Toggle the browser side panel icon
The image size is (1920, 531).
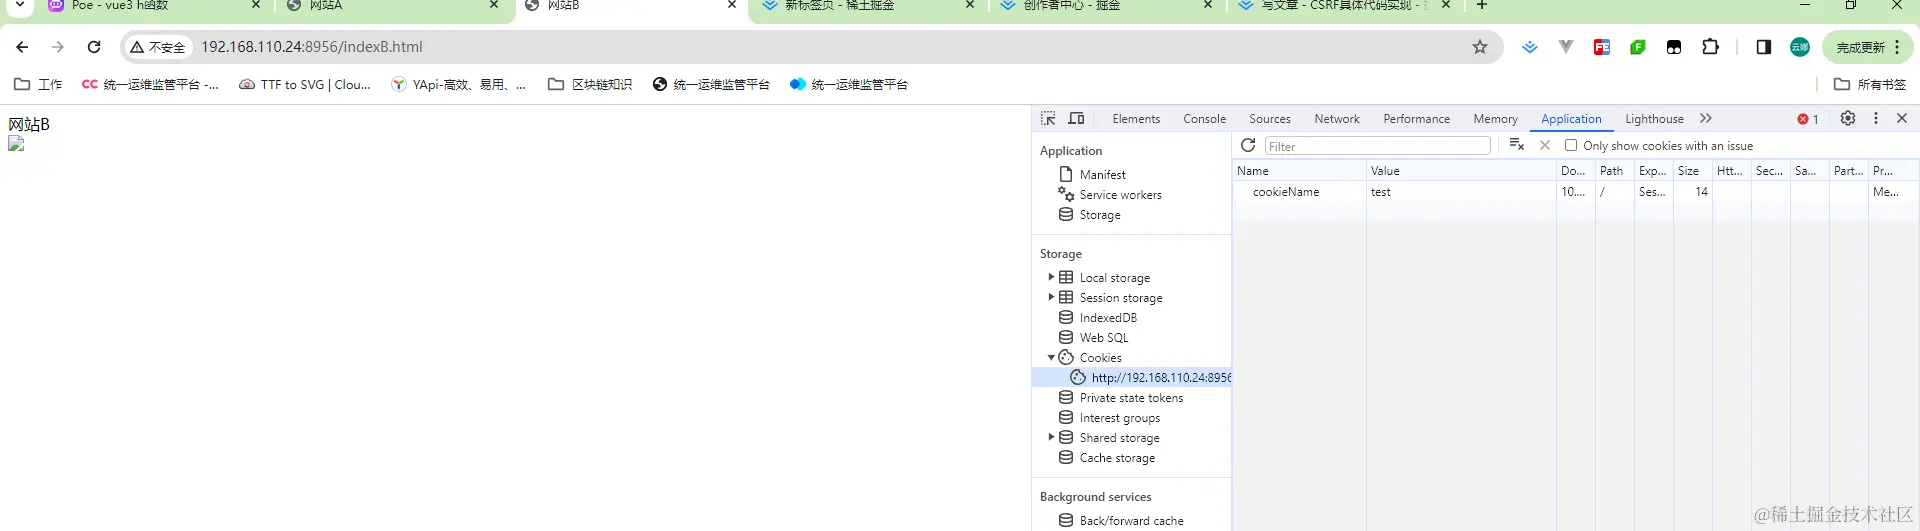point(1763,47)
